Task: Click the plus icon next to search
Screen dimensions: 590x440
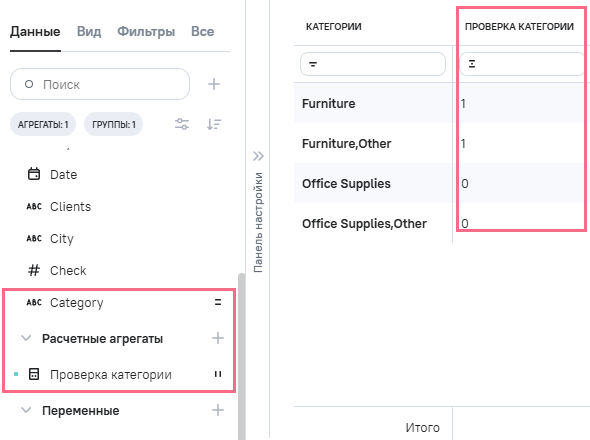Action: [x=214, y=84]
